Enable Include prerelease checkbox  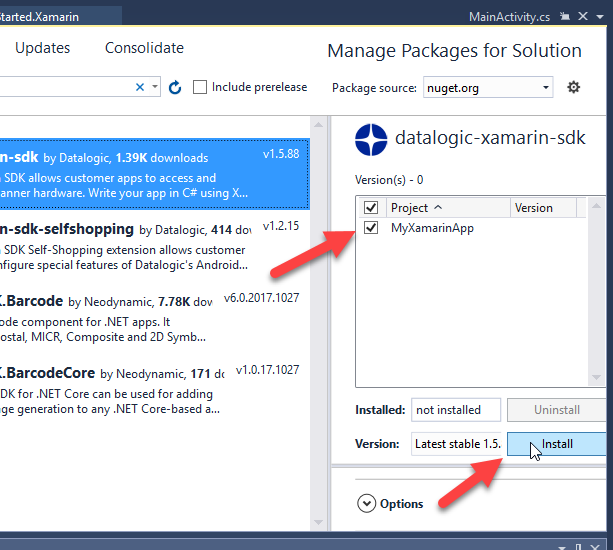click(200, 87)
